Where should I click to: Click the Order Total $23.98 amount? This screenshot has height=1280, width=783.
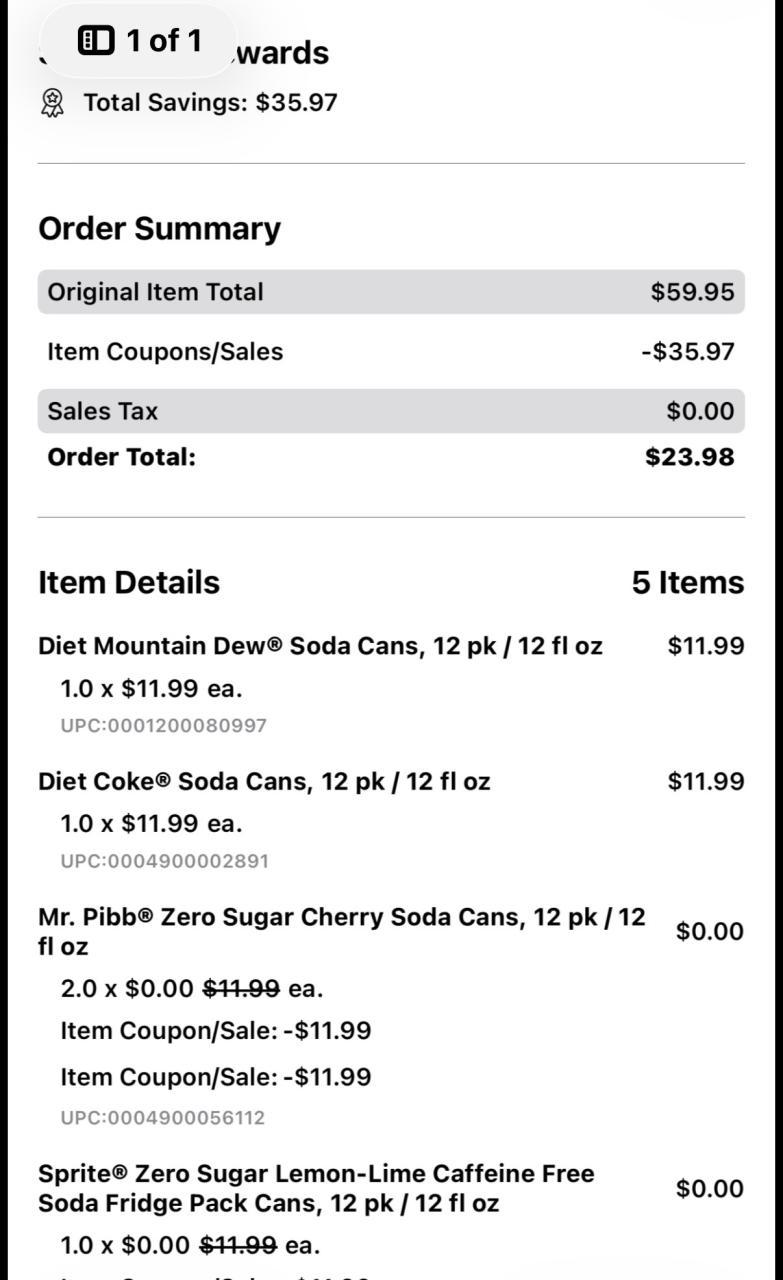(689, 457)
